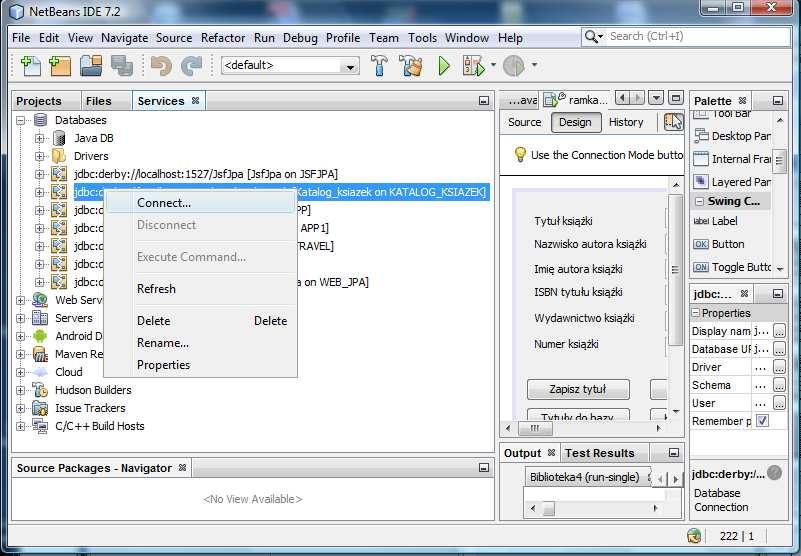This screenshot has width=801, height=556.
Task: Click Output horizontal scrollbar thumb
Action: pyautogui.click(x=548, y=508)
